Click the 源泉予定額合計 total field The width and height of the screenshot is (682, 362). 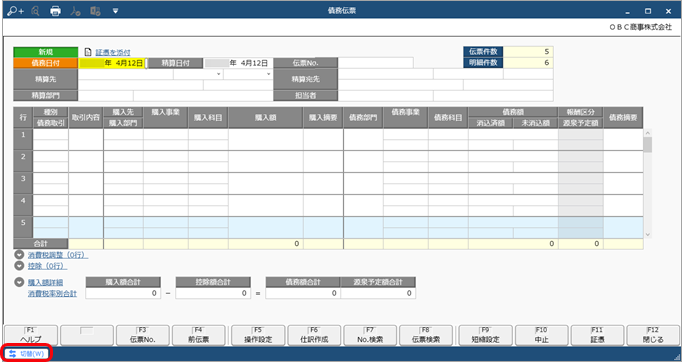[x=378, y=293]
